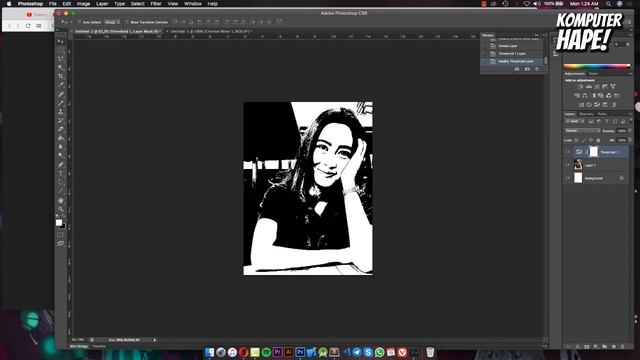
Task: Toggle lock all button in Layers
Action: pos(598,140)
